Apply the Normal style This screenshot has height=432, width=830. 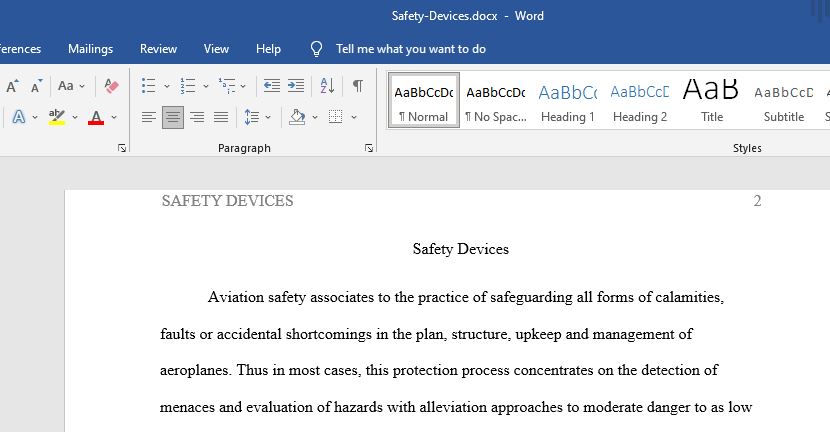tap(423, 101)
